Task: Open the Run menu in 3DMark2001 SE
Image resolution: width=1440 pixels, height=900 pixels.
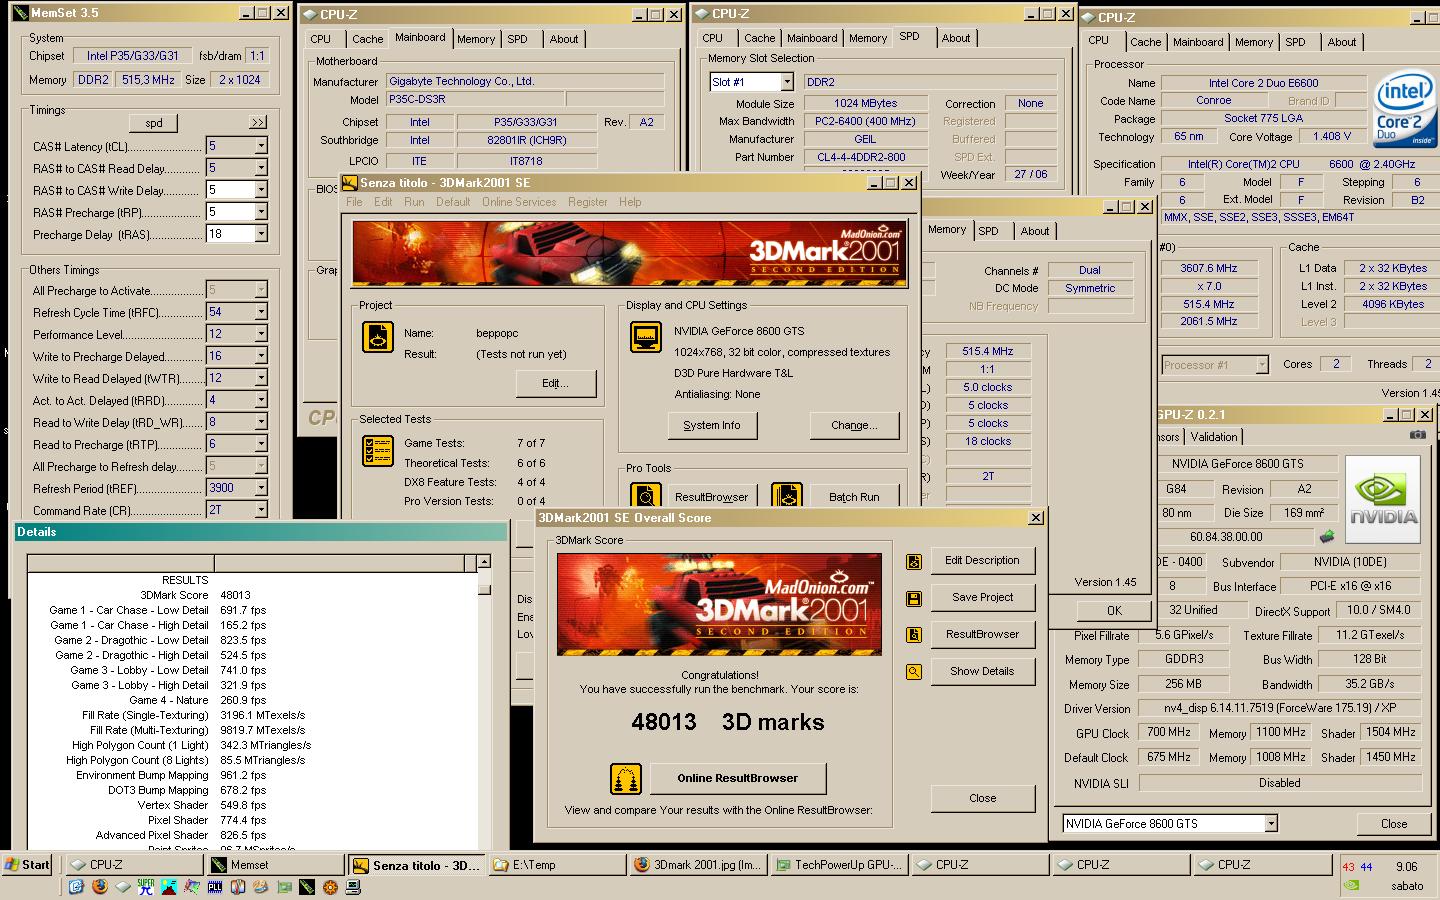Action: [414, 202]
